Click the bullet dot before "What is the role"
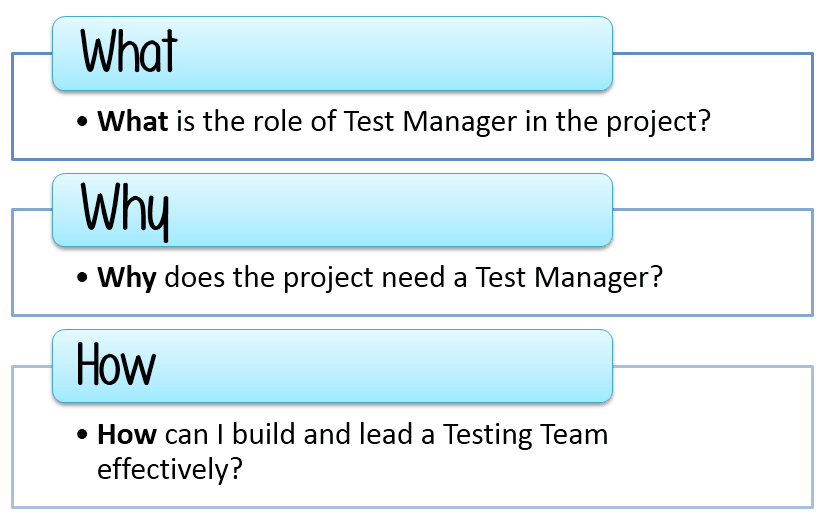 (82, 122)
